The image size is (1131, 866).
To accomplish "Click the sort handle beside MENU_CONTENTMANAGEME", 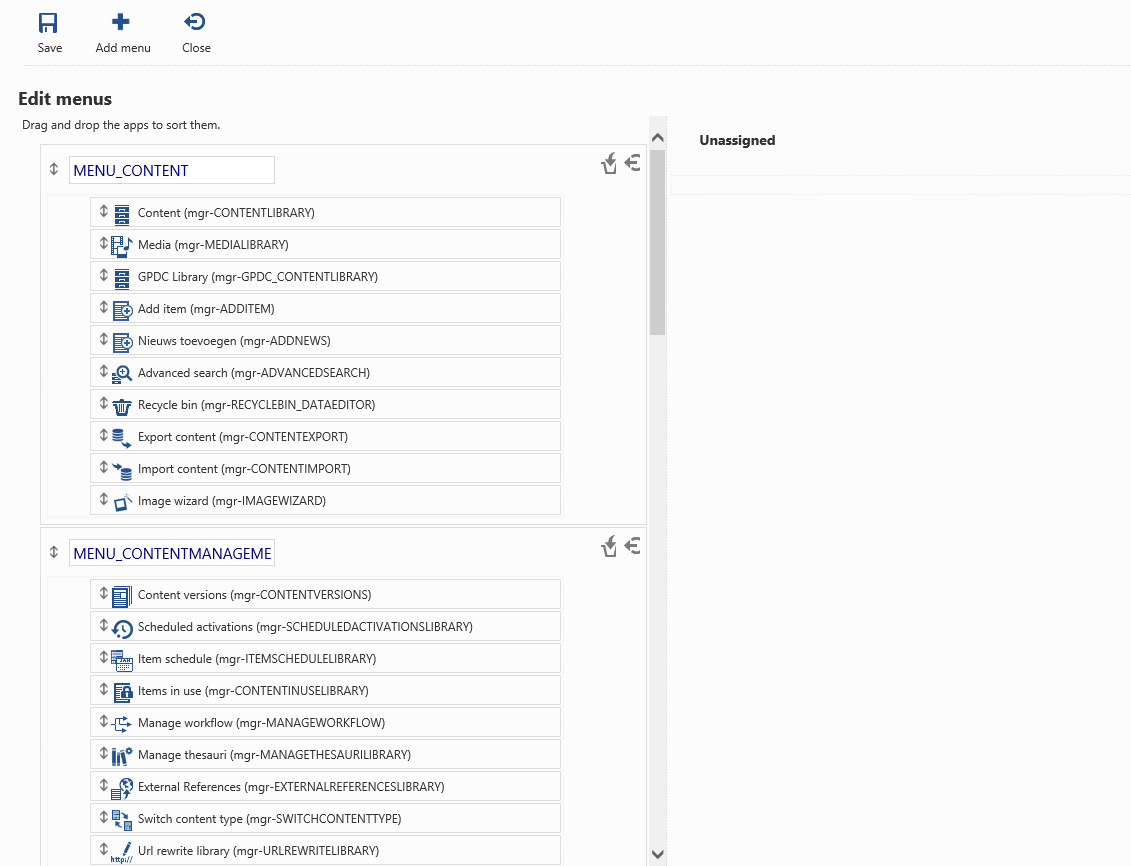I will (x=53, y=552).
